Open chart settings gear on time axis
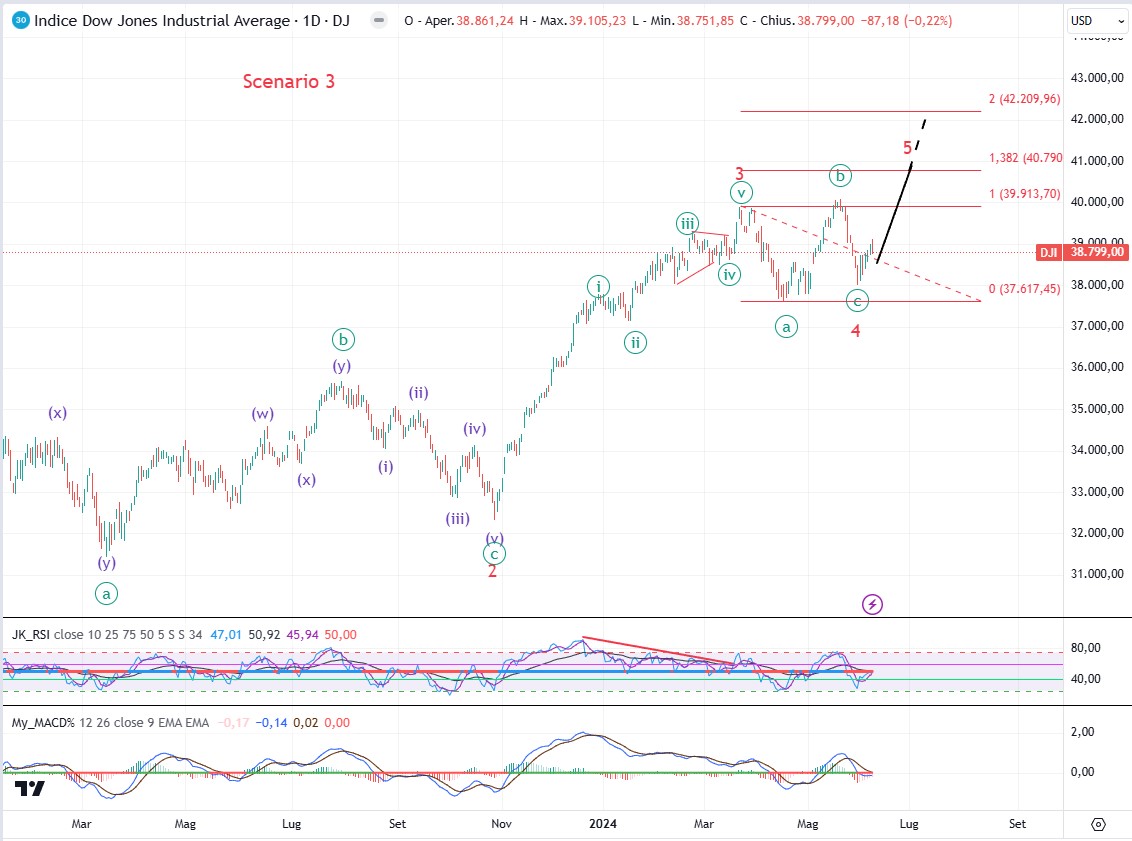This screenshot has width=1132, height=841. tap(1098, 824)
